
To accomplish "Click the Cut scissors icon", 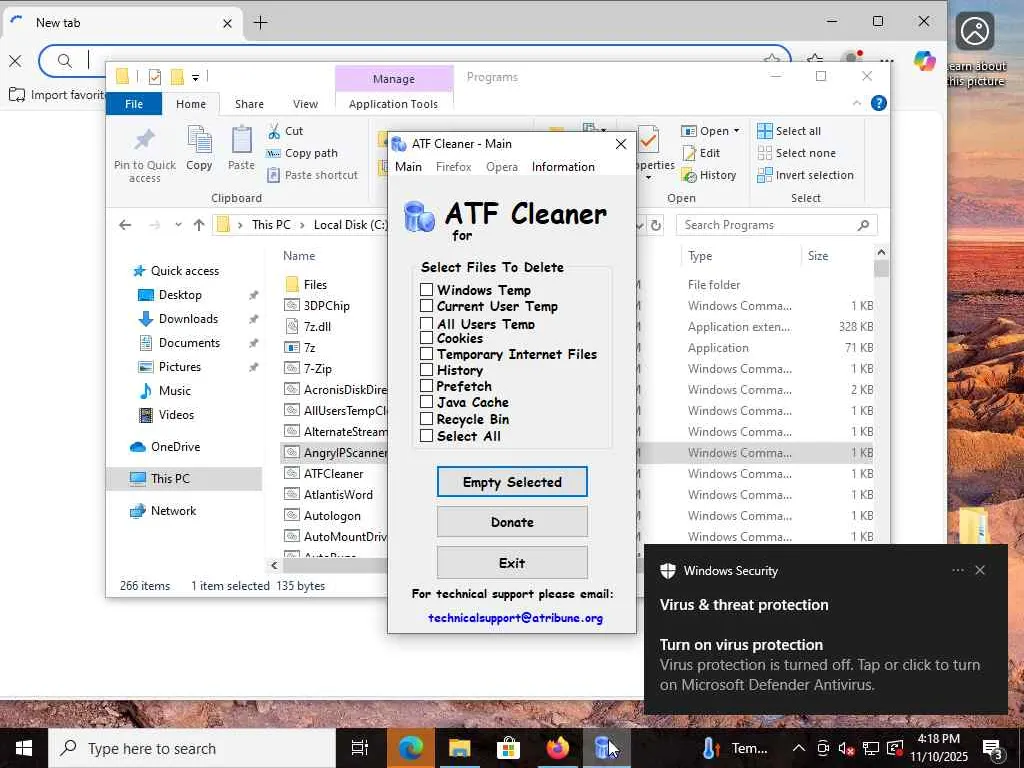I will [x=274, y=131].
